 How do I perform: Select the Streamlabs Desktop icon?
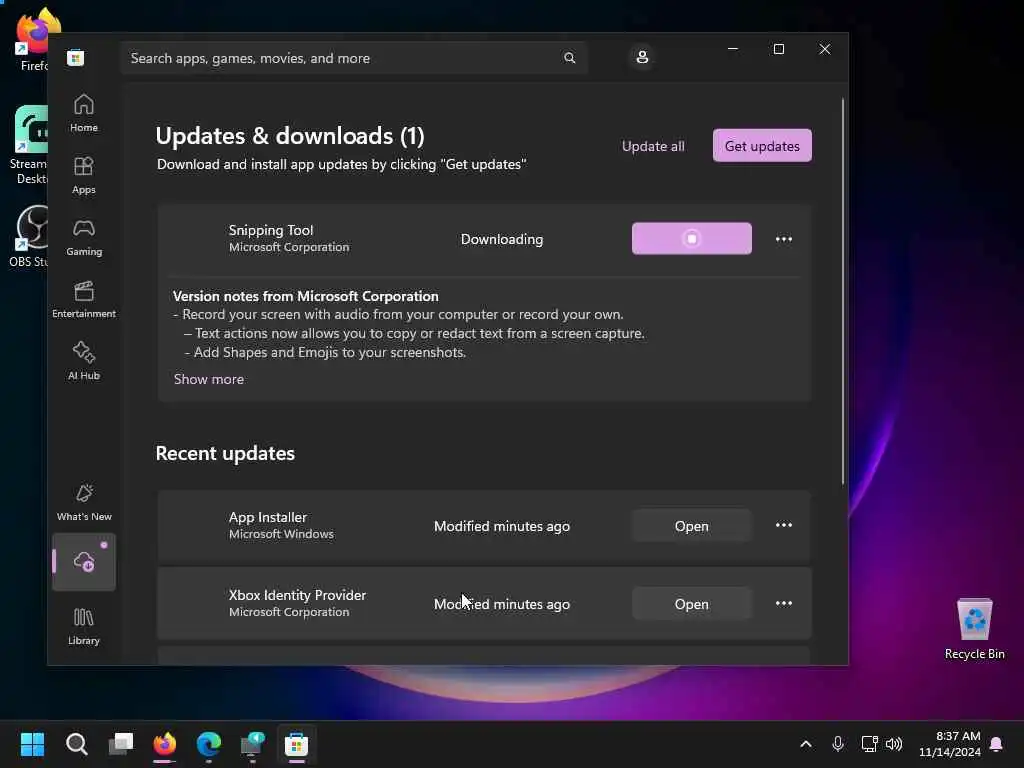coord(28,145)
